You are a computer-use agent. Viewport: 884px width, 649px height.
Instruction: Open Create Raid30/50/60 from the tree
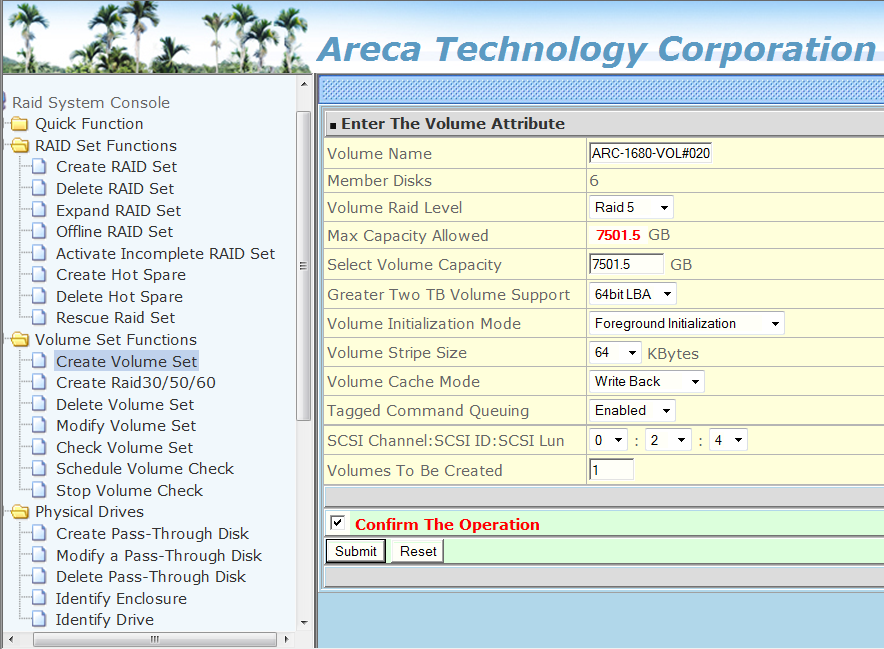(x=135, y=383)
